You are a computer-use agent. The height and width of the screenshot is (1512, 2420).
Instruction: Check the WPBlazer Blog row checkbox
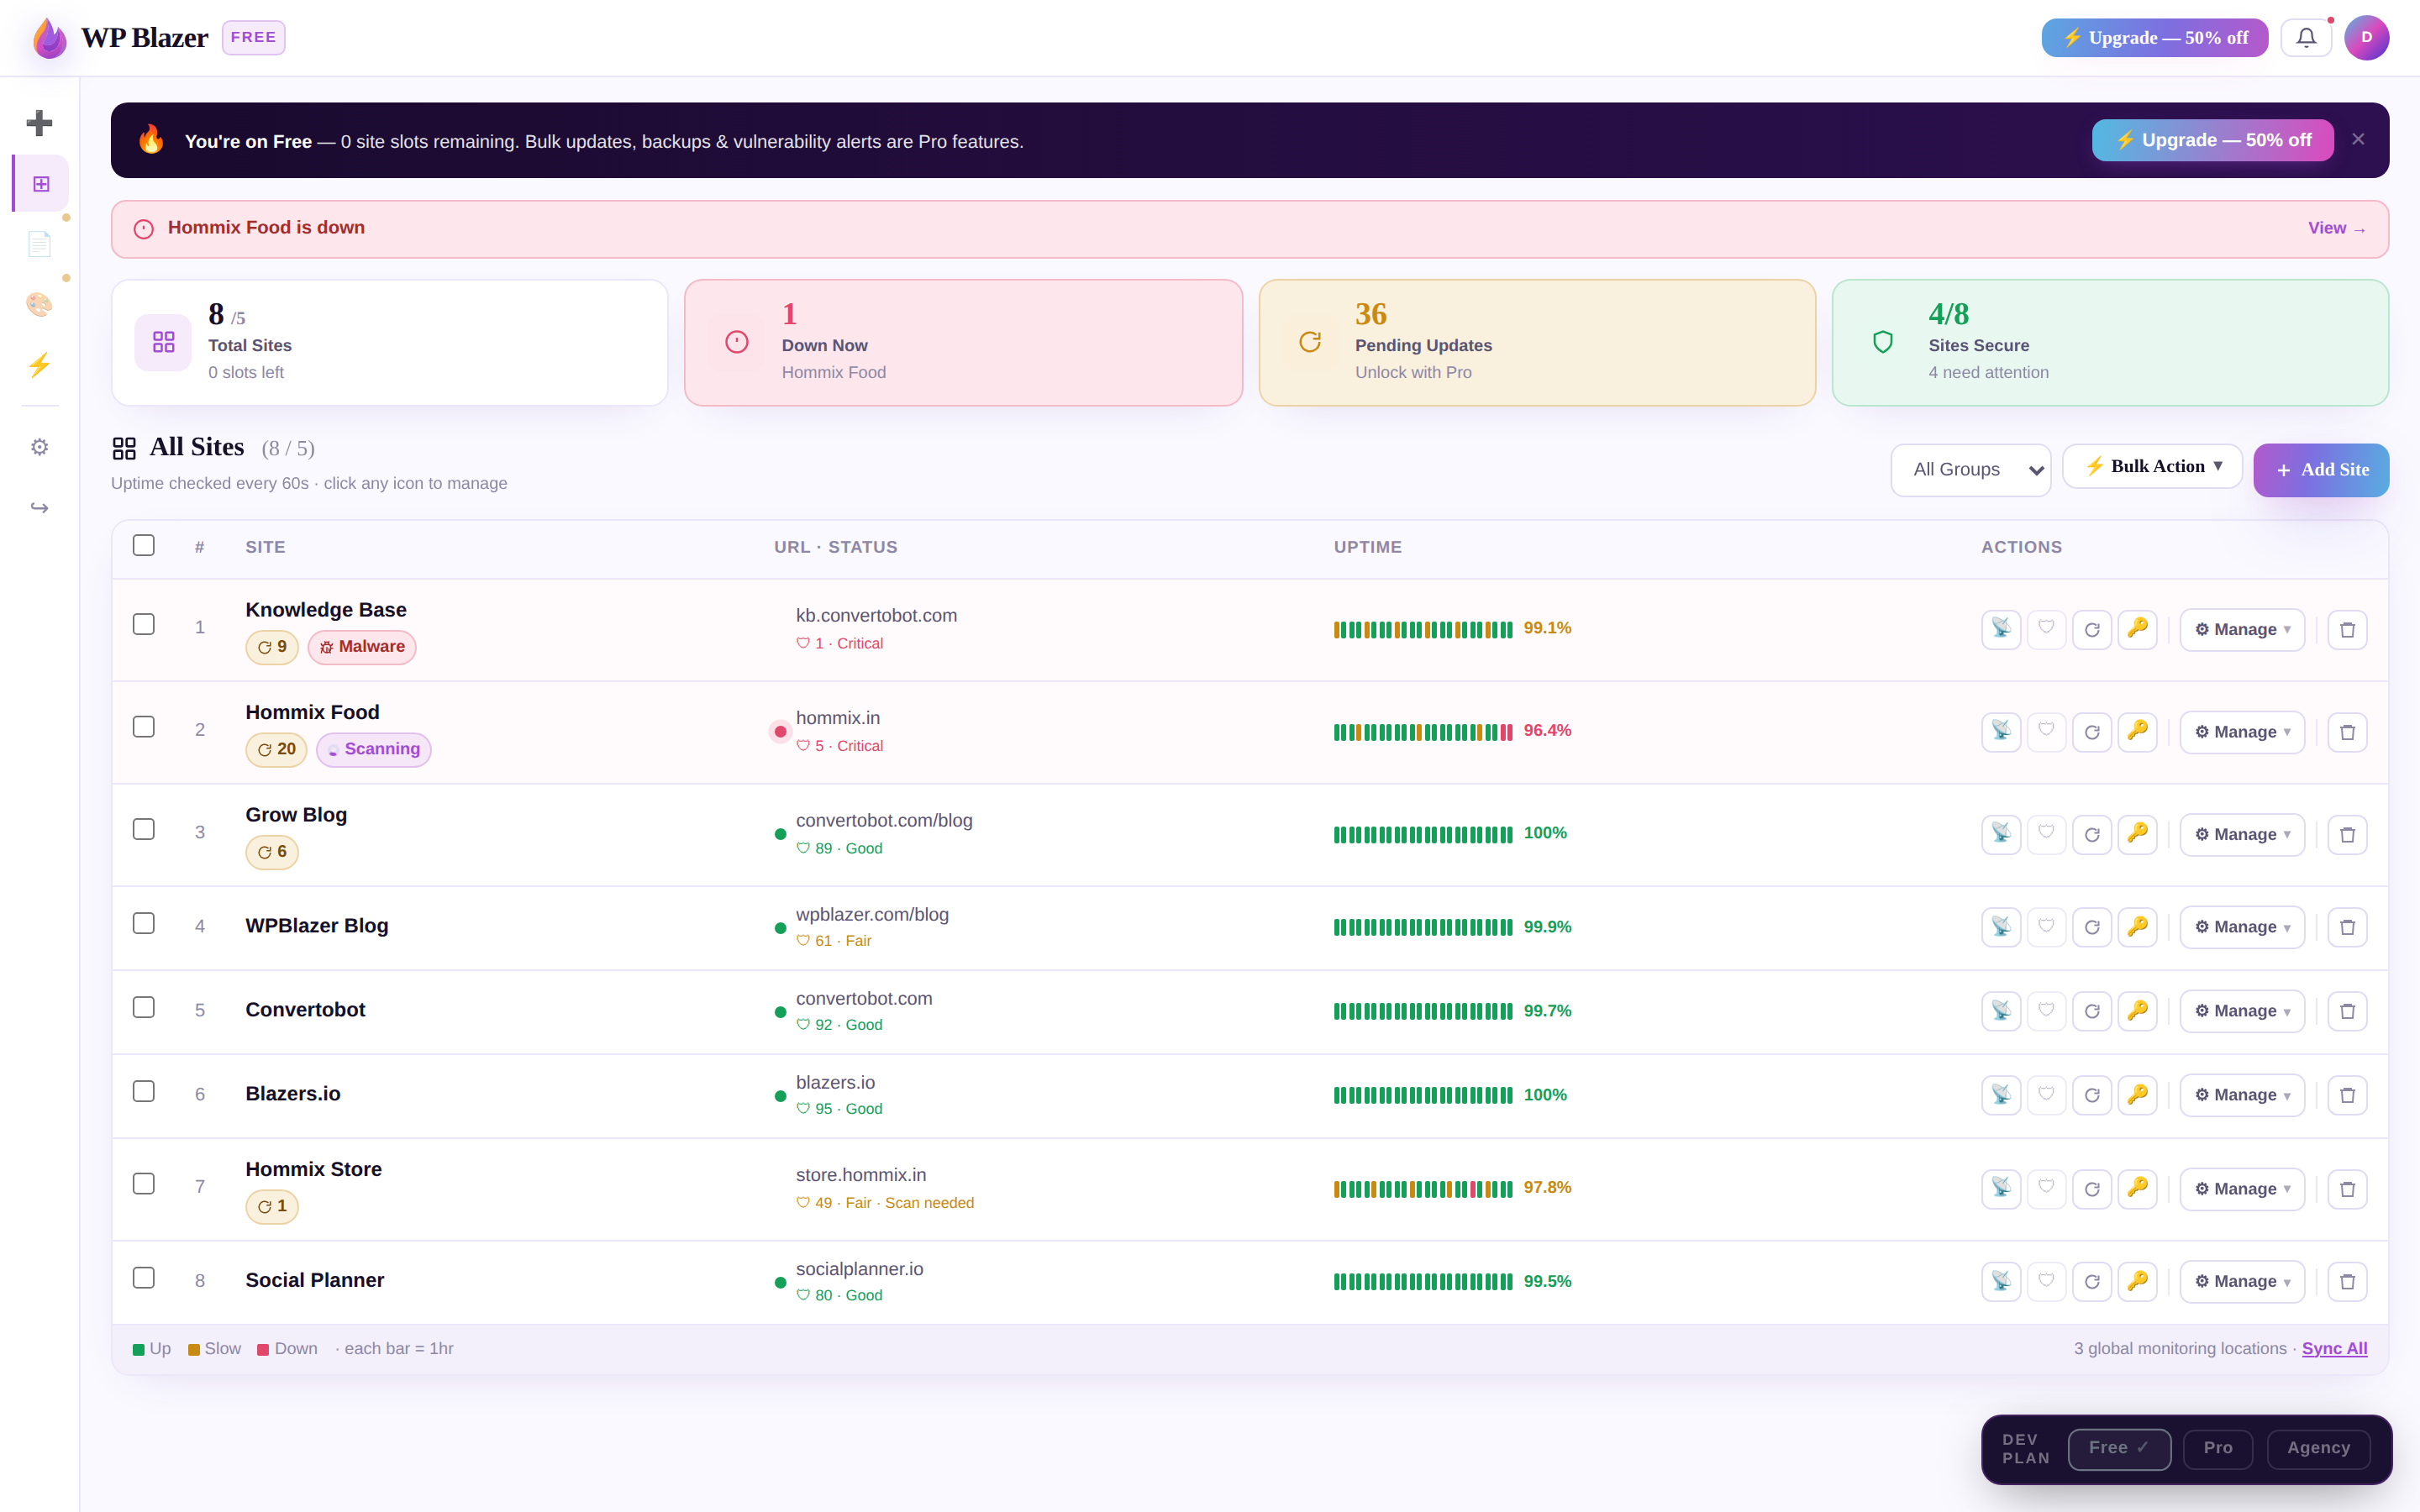click(144, 923)
